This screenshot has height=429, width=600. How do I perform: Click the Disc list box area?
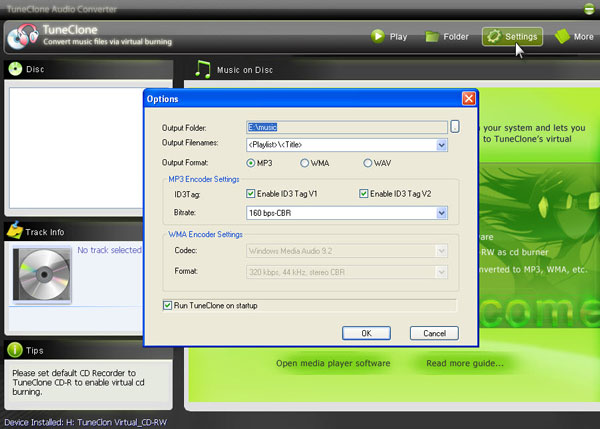(77, 148)
